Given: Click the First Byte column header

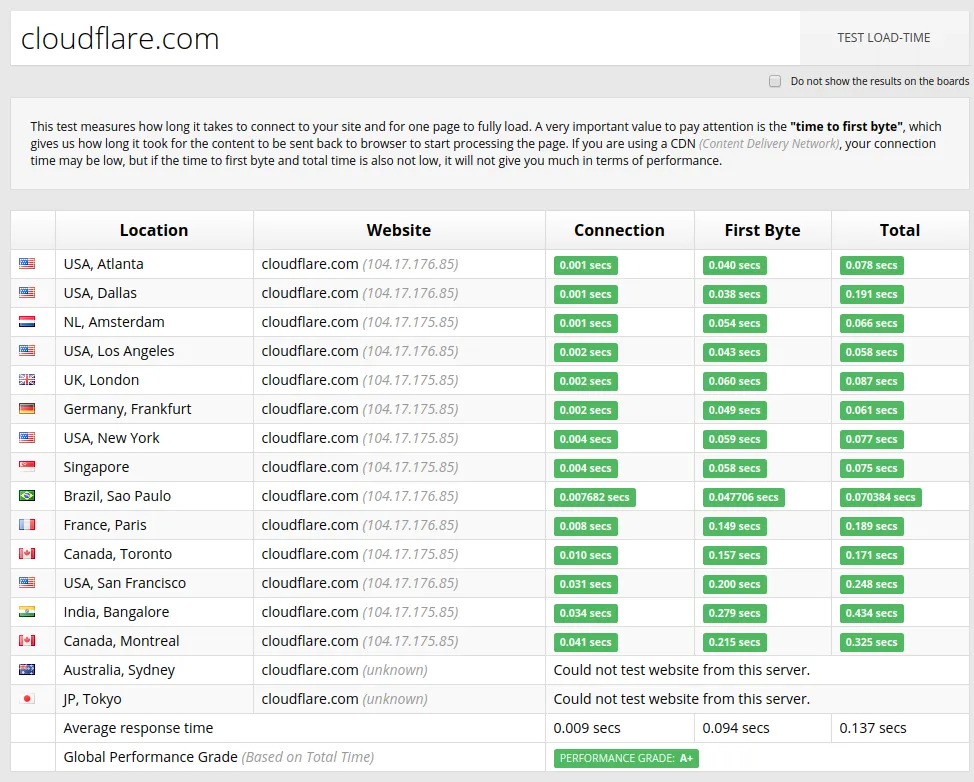Looking at the screenshot, I should point(762,230).
